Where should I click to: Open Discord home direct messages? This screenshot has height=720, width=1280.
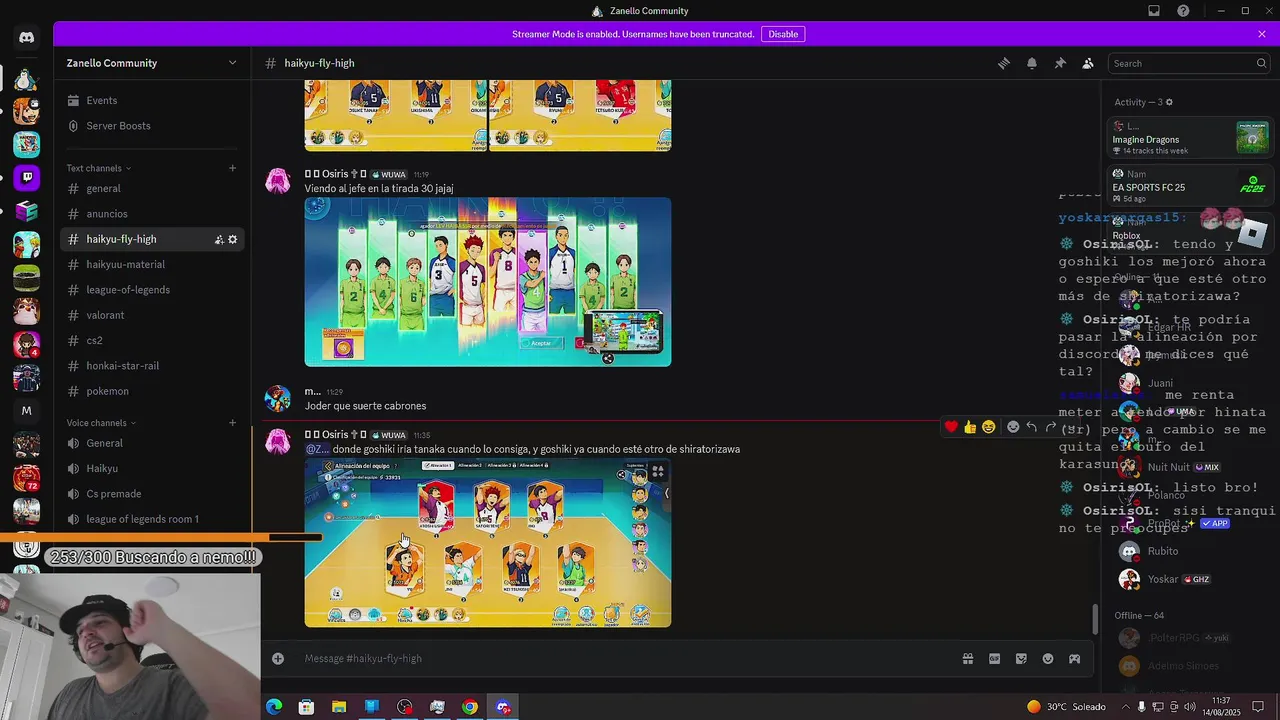pyautogui.click(x=26, y=38)
